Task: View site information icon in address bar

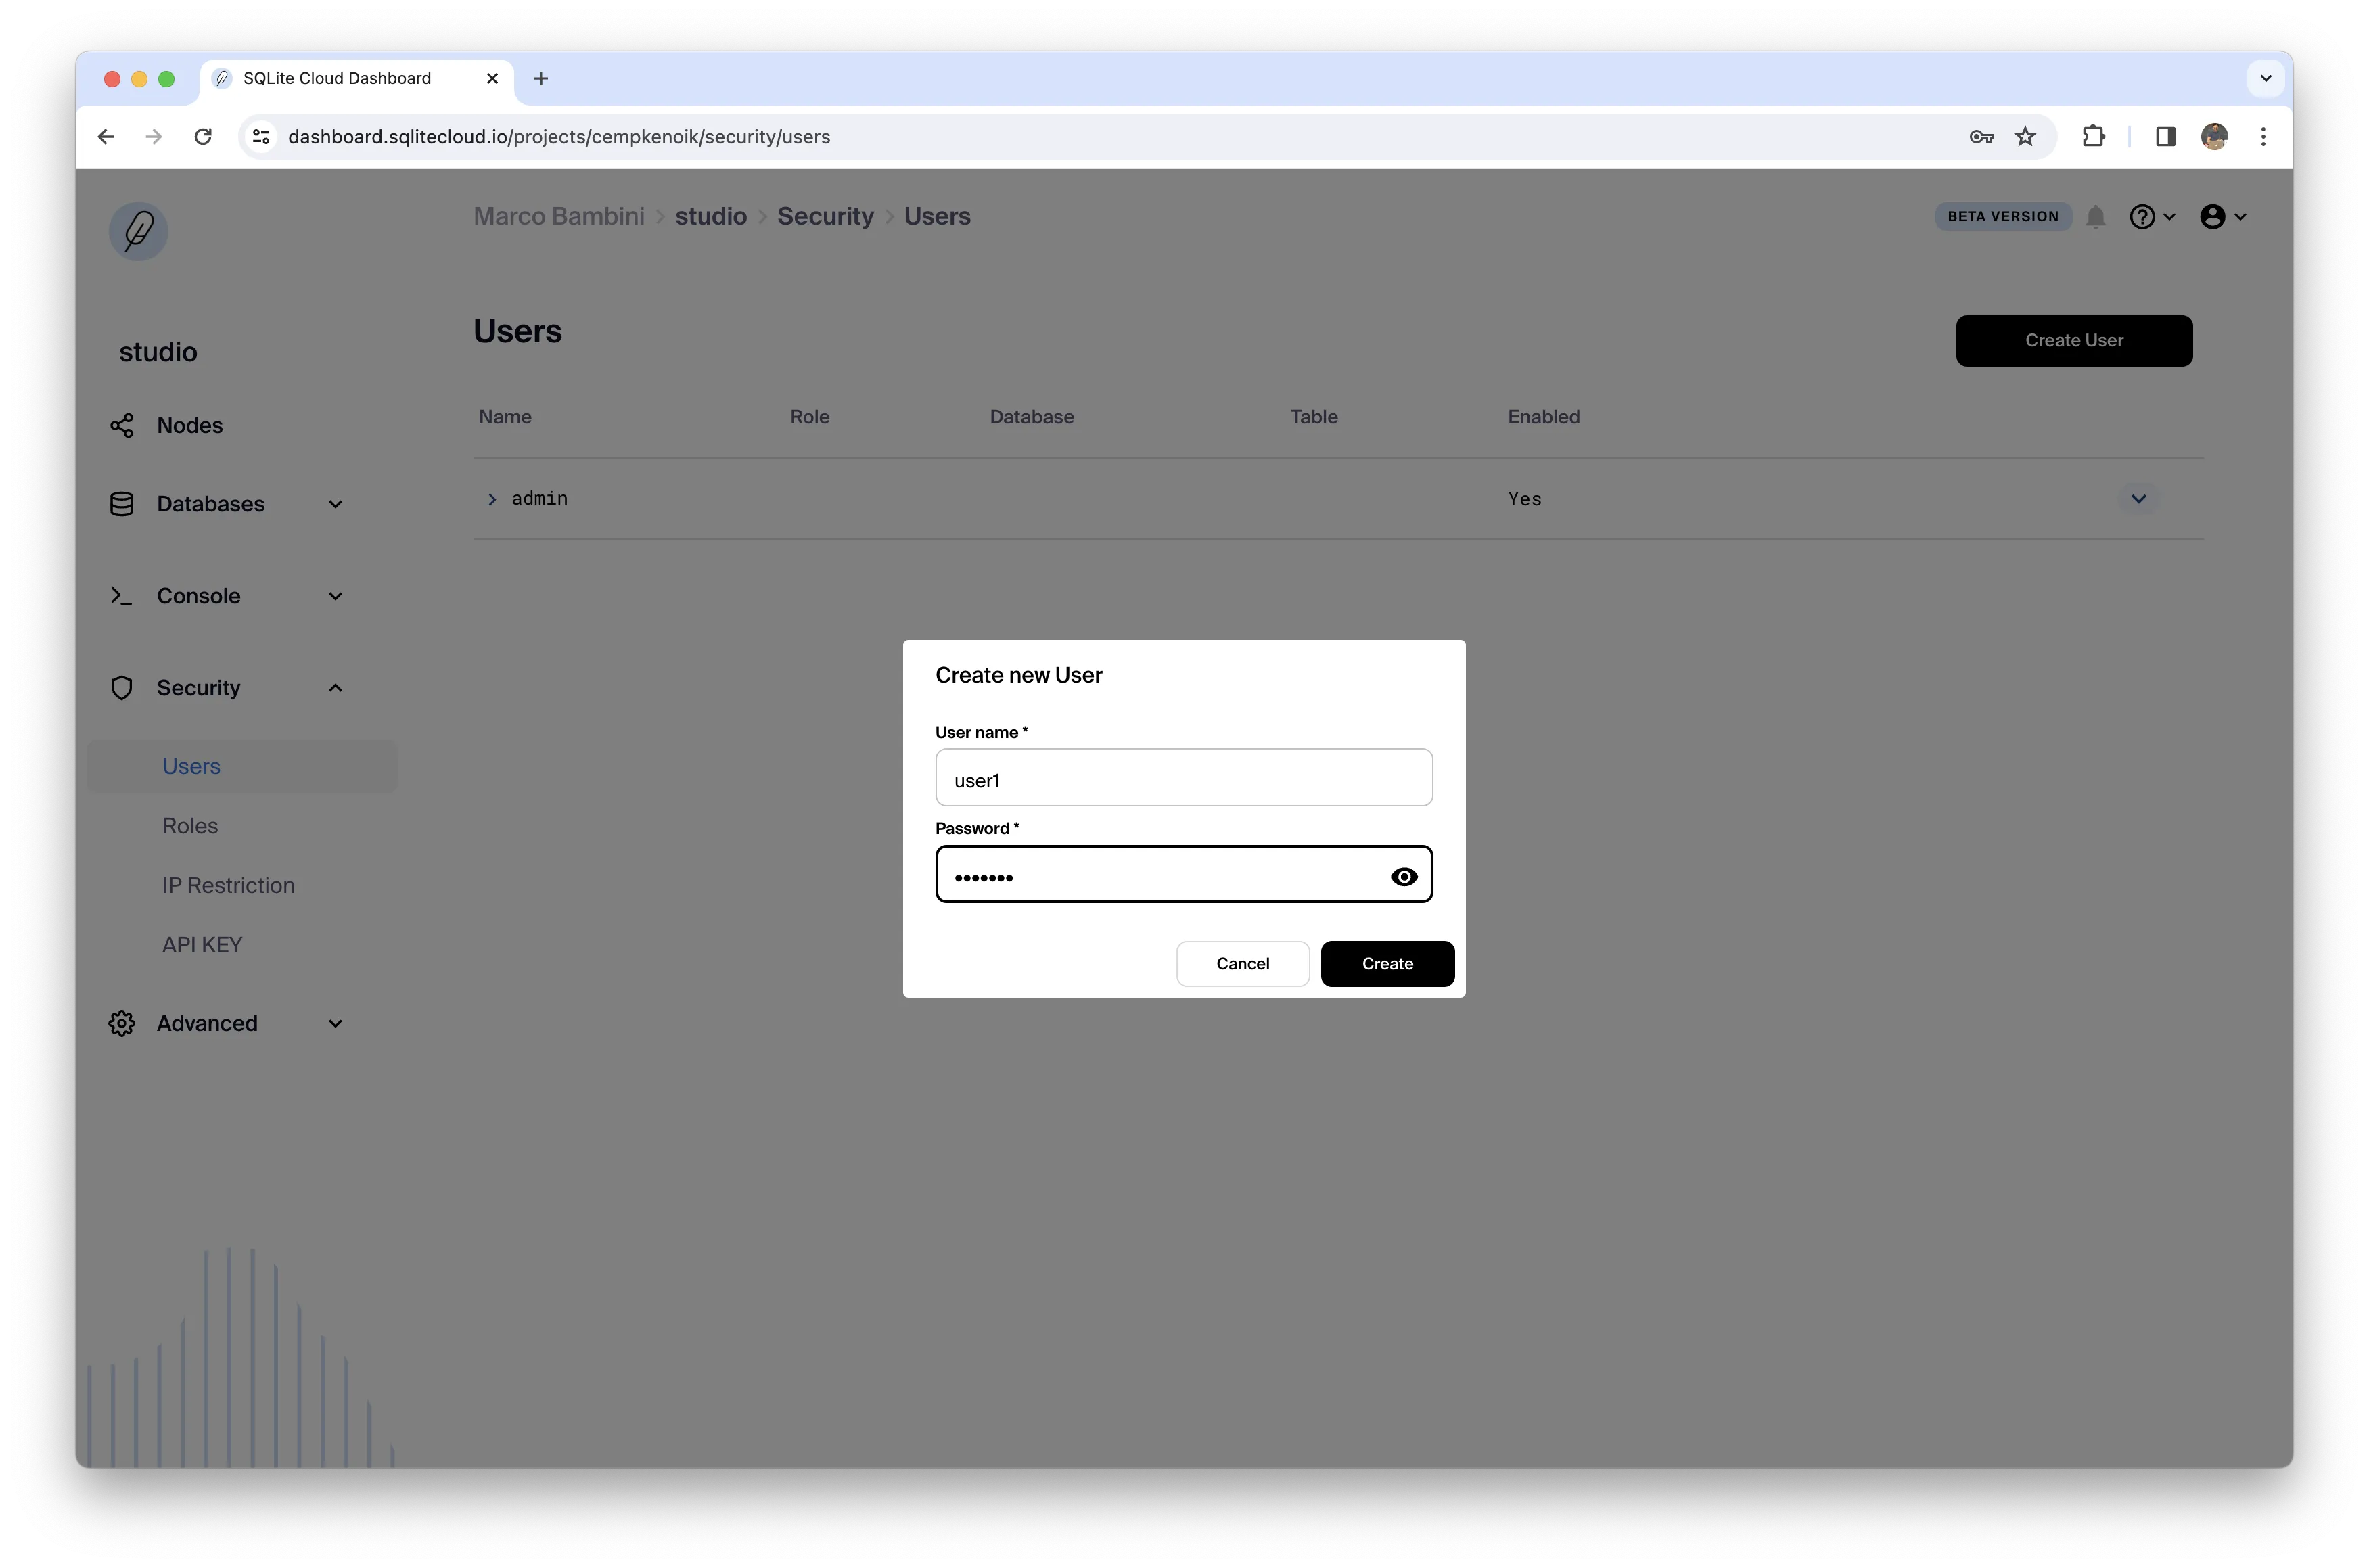Action: 261,136
